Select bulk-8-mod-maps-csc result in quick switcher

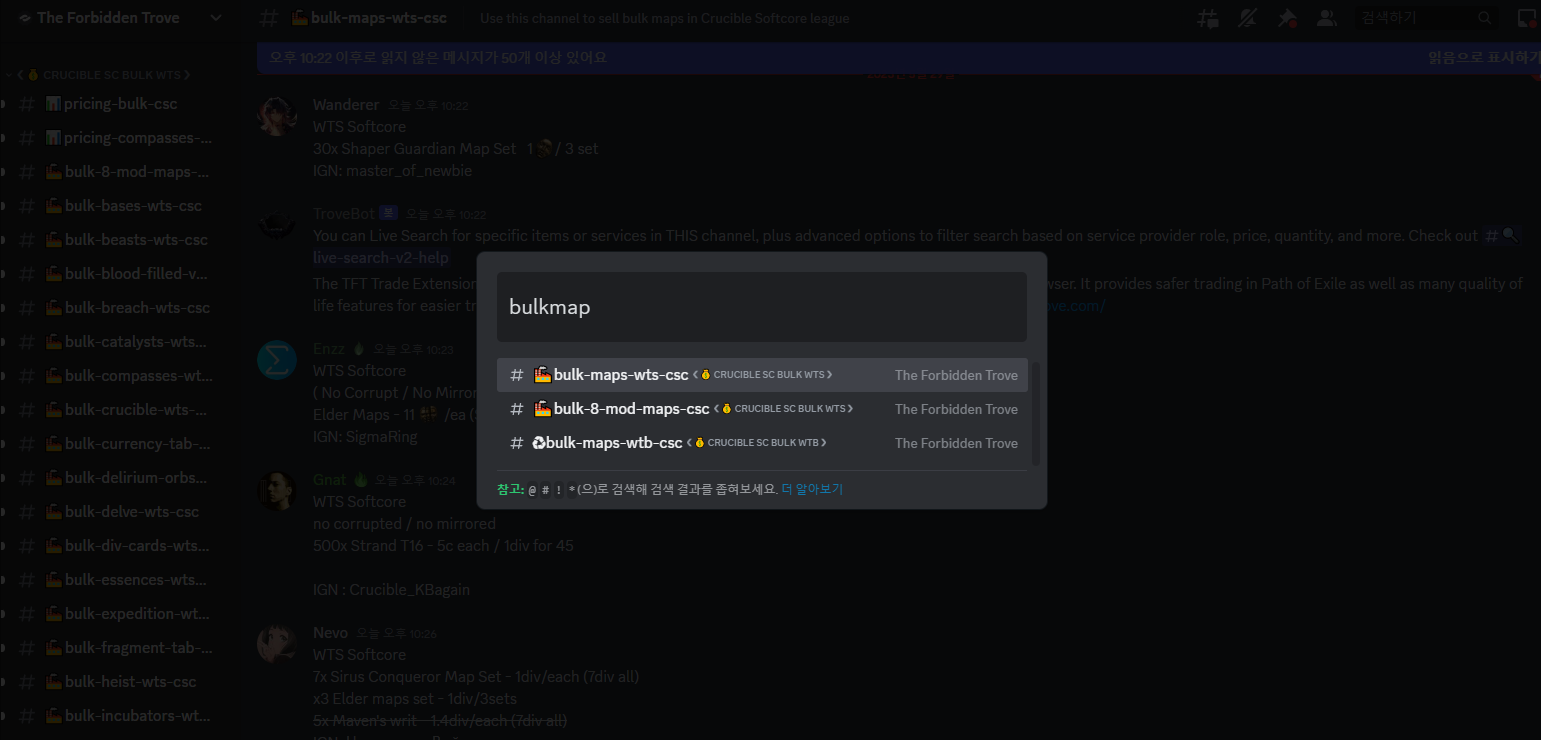click(x=763, y=409)
